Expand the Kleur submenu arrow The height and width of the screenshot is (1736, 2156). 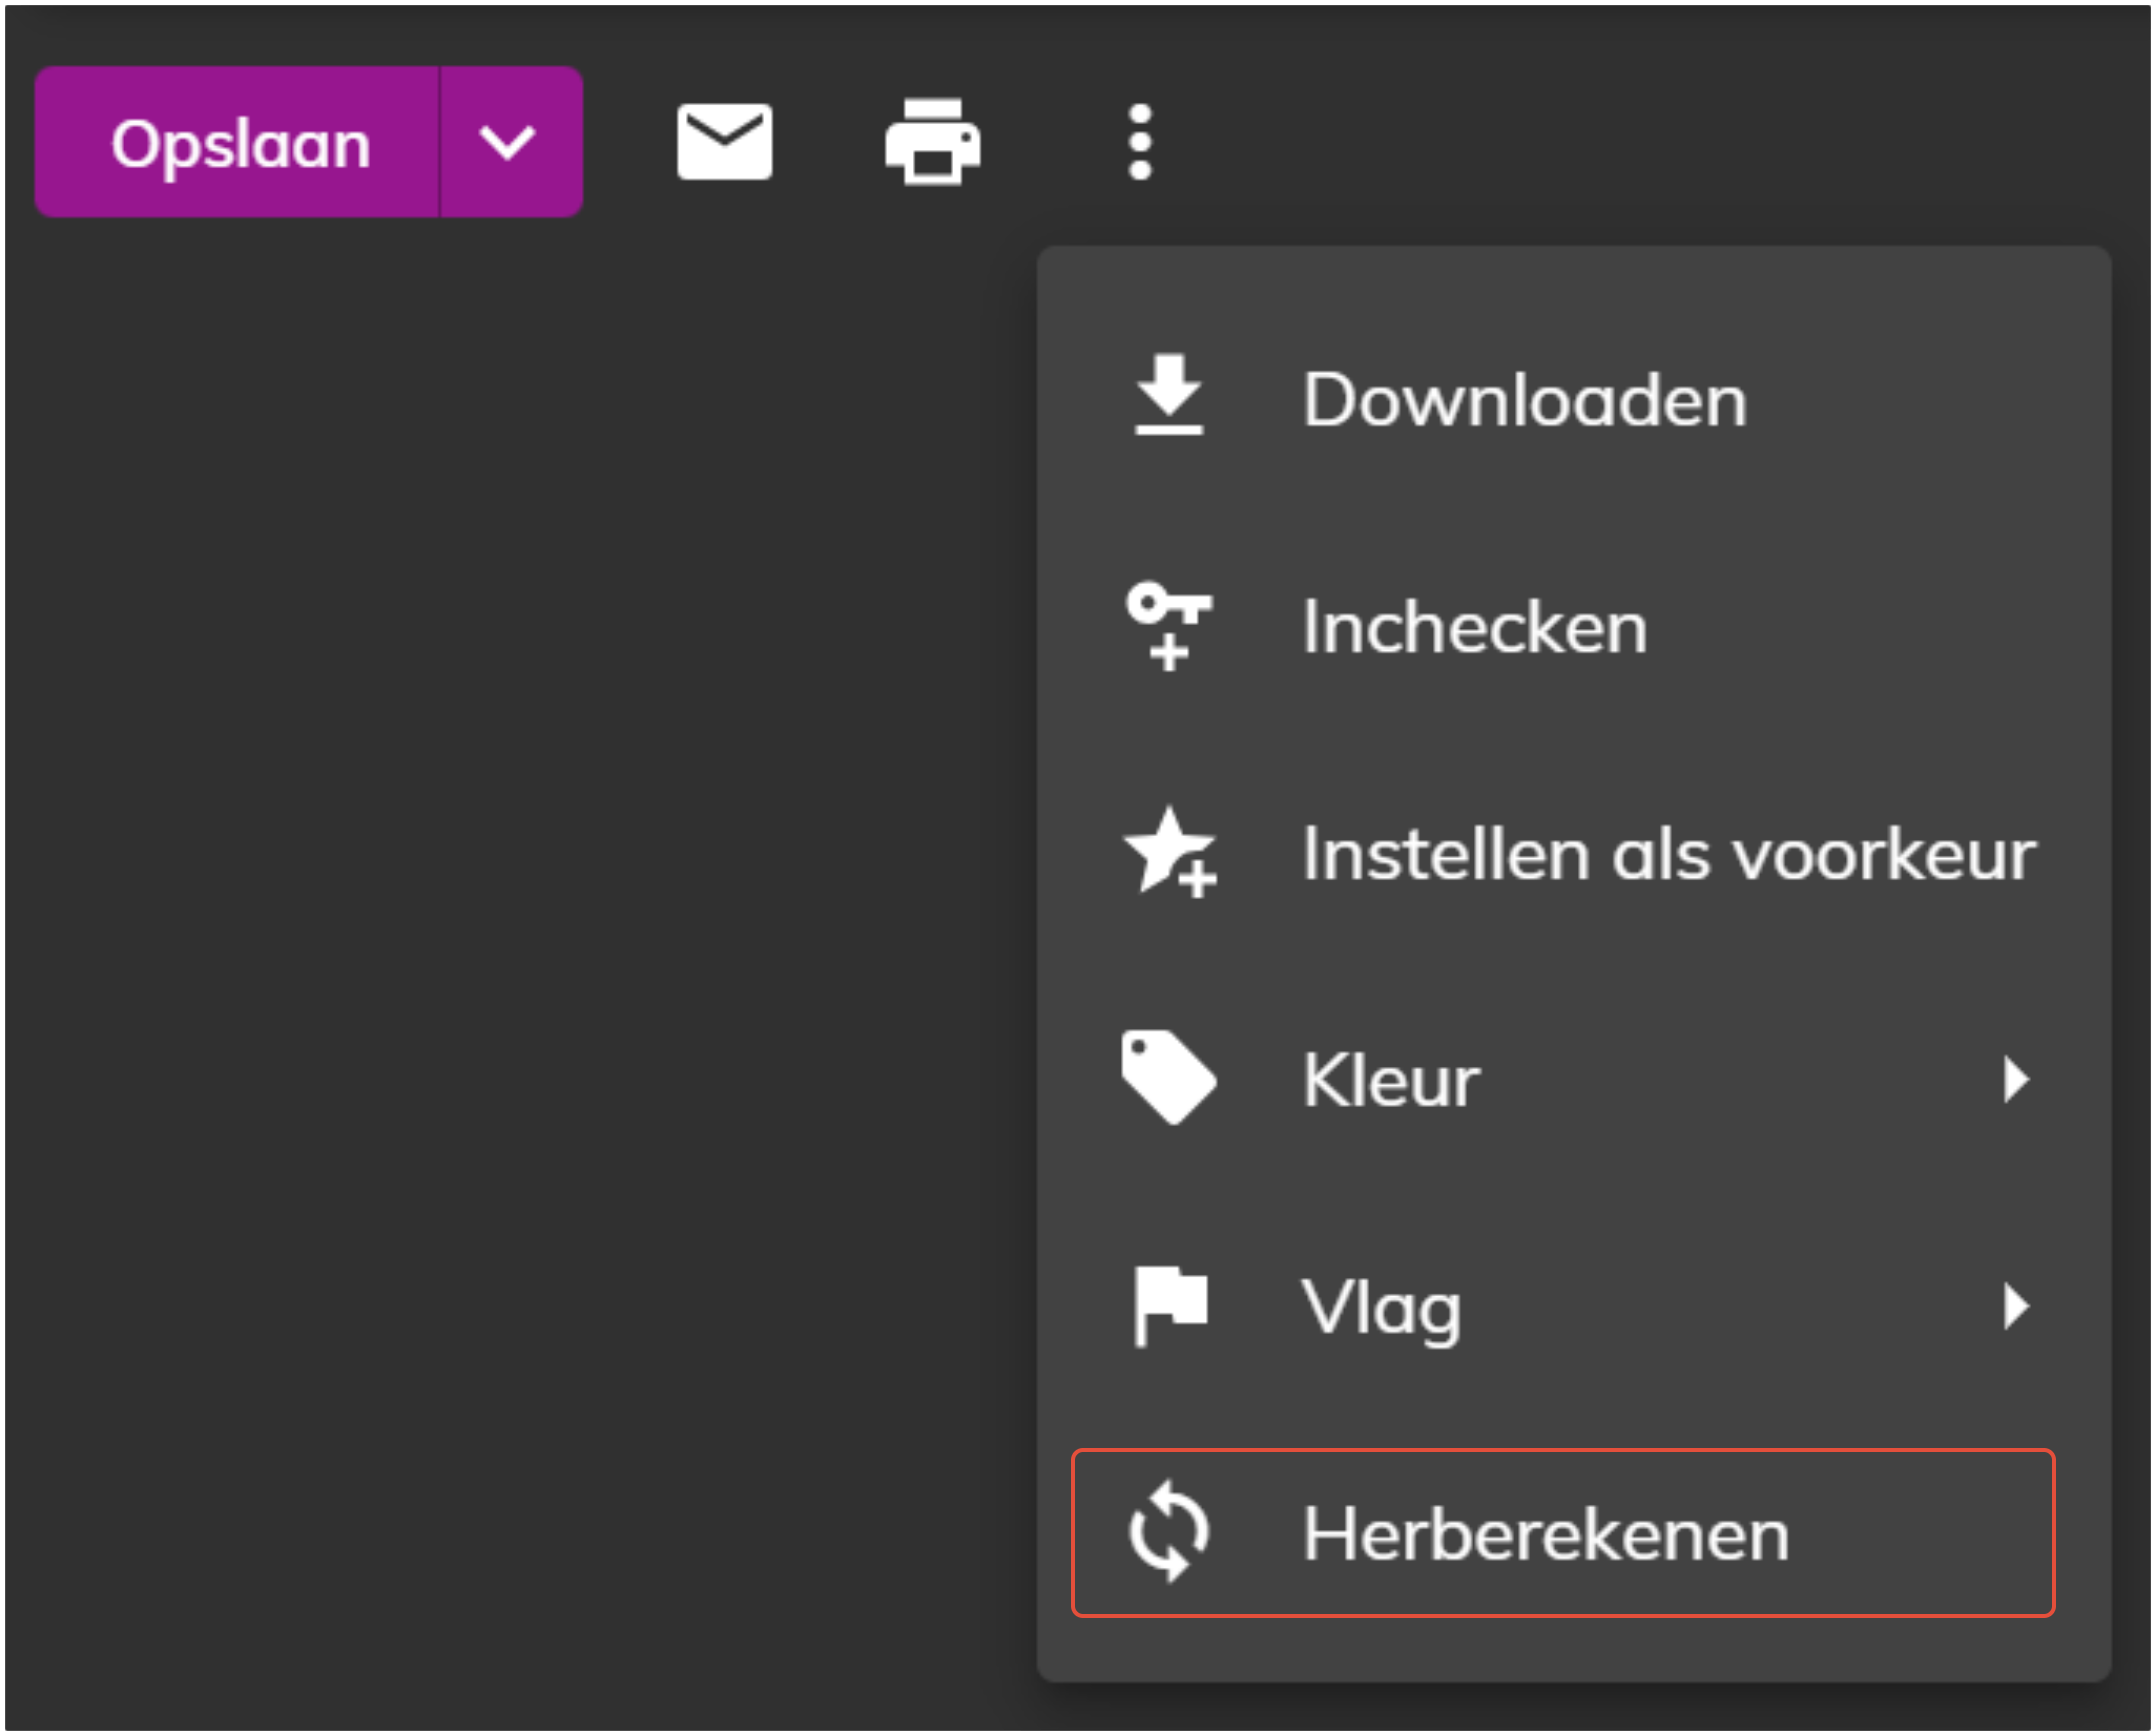pyautogui.click(x=2015, y=1080)
